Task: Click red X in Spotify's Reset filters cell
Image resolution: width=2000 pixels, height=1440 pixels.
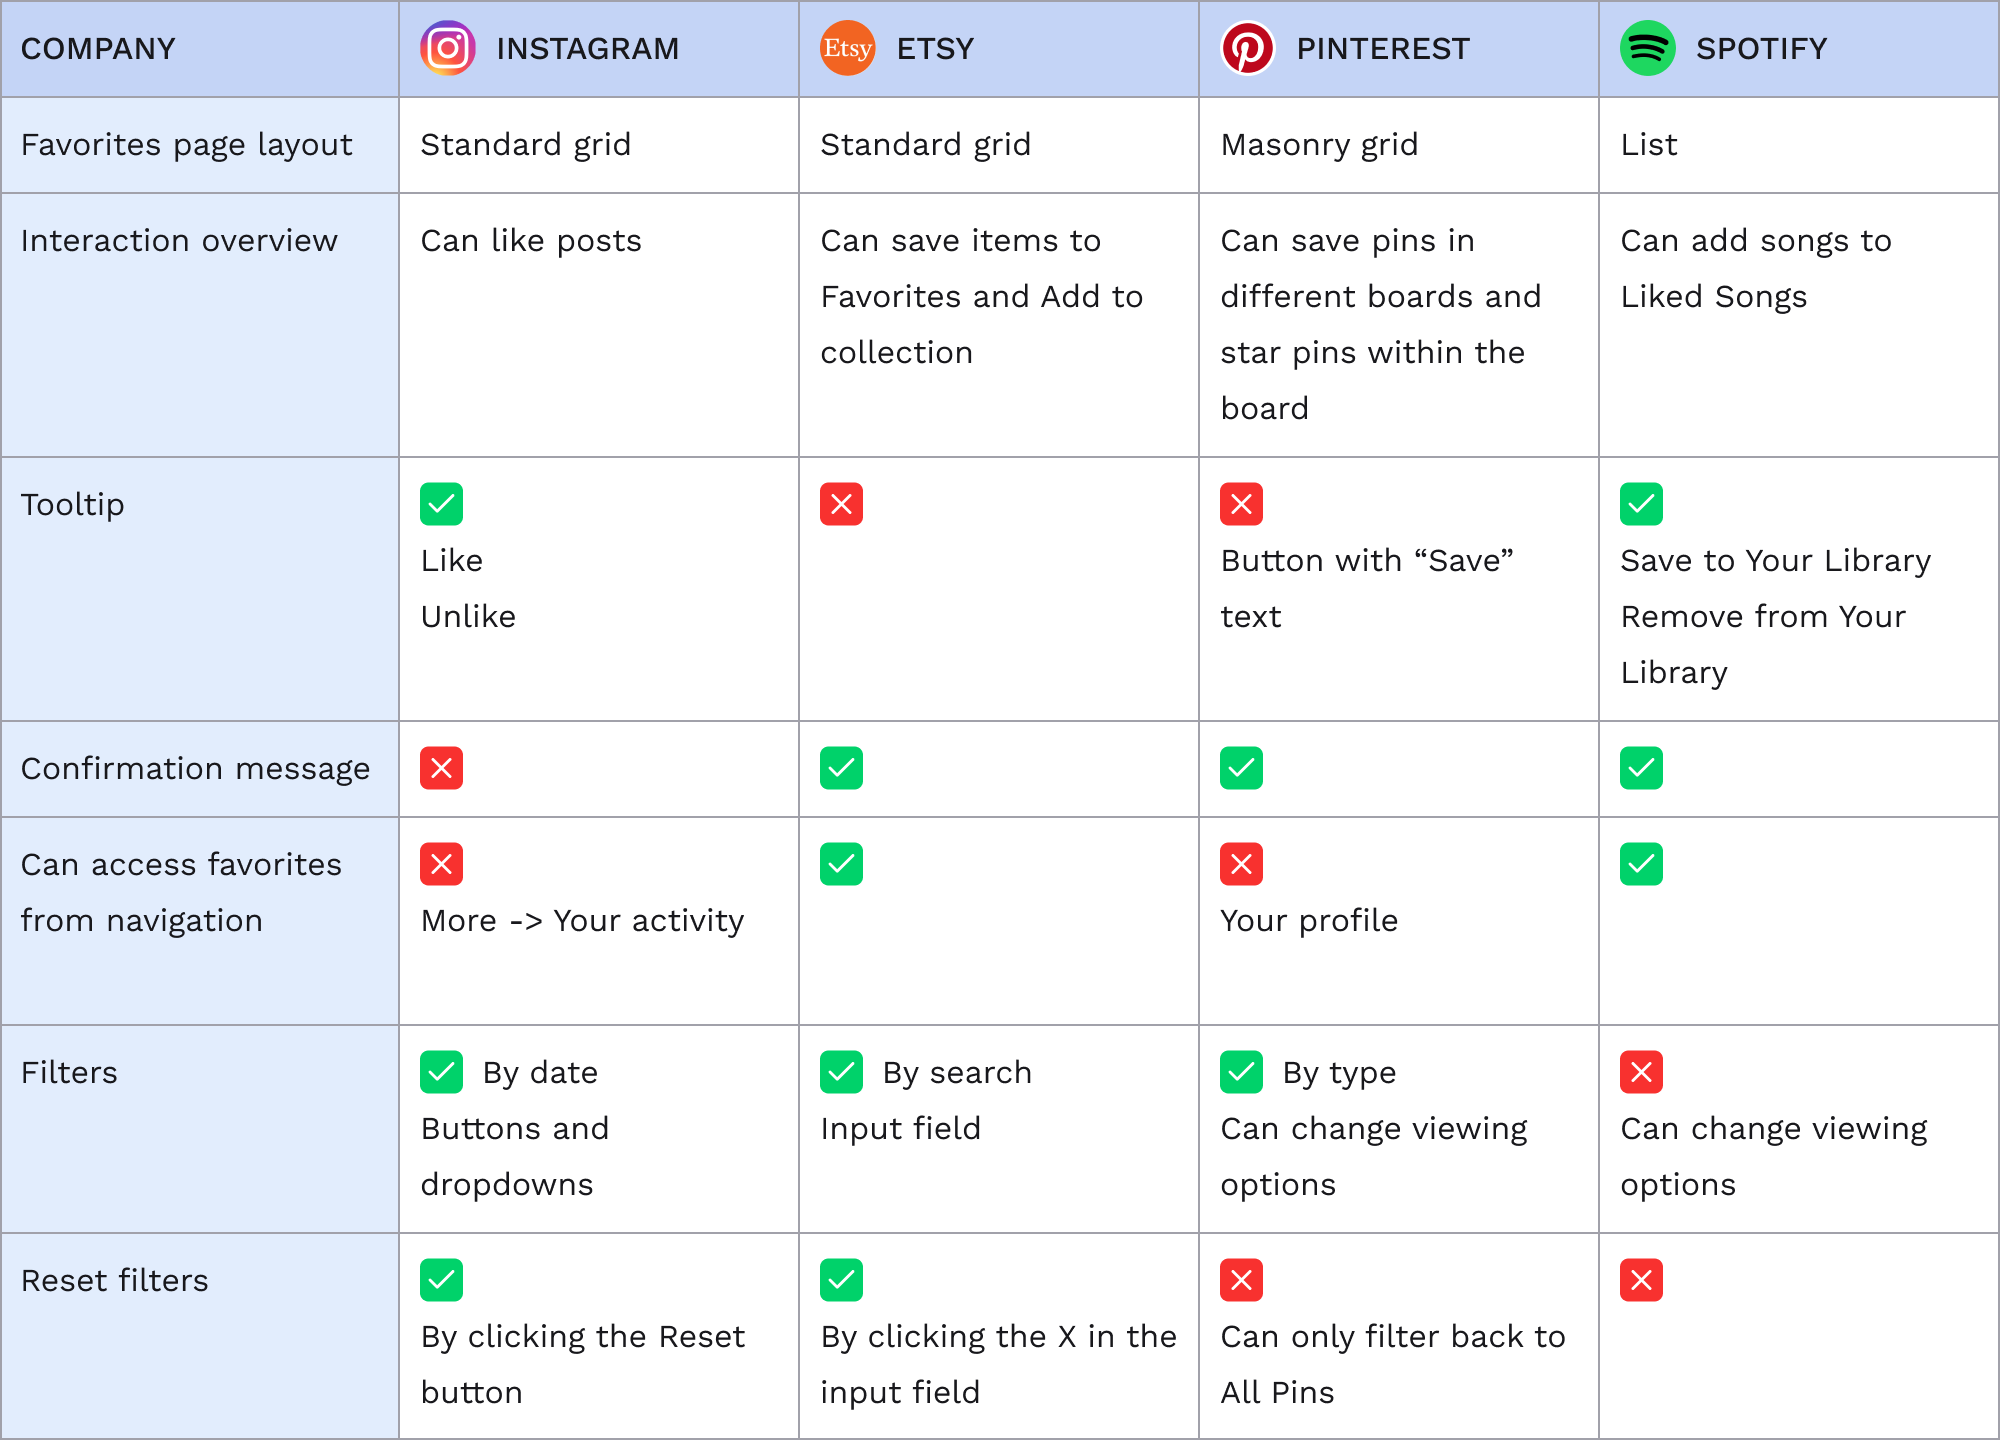Action: pyautogui.click(x=1641, y=1280)
